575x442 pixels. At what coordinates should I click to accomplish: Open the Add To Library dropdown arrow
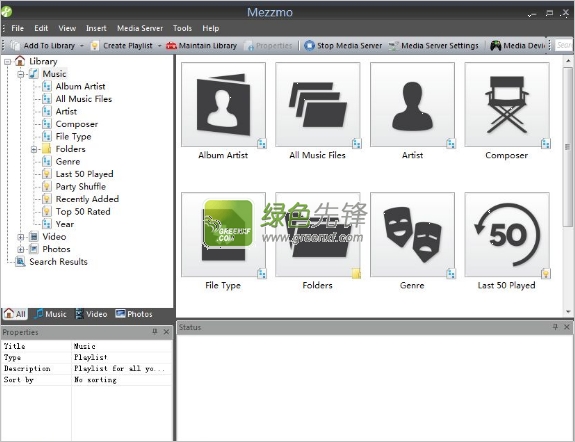(x=82, y=46)
